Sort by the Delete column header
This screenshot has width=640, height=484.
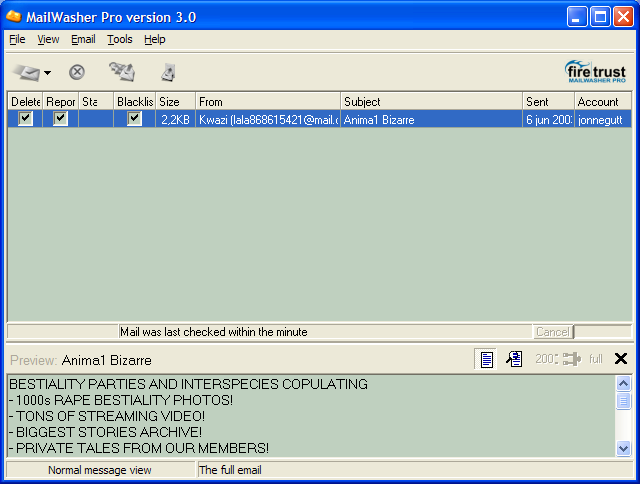(x=25, y=102)
